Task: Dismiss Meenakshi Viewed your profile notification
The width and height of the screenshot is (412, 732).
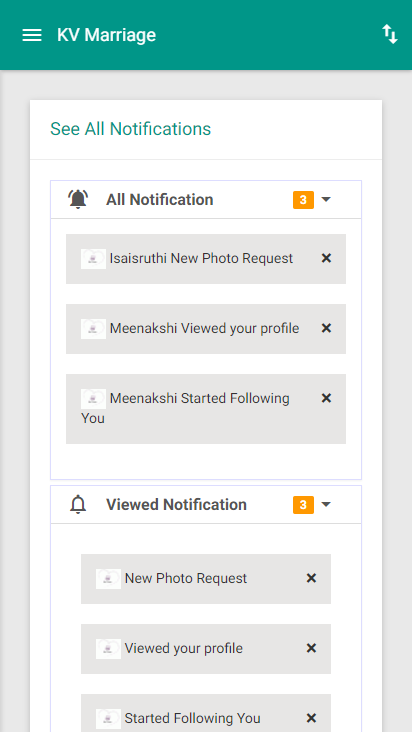Action: pos(326,328)
